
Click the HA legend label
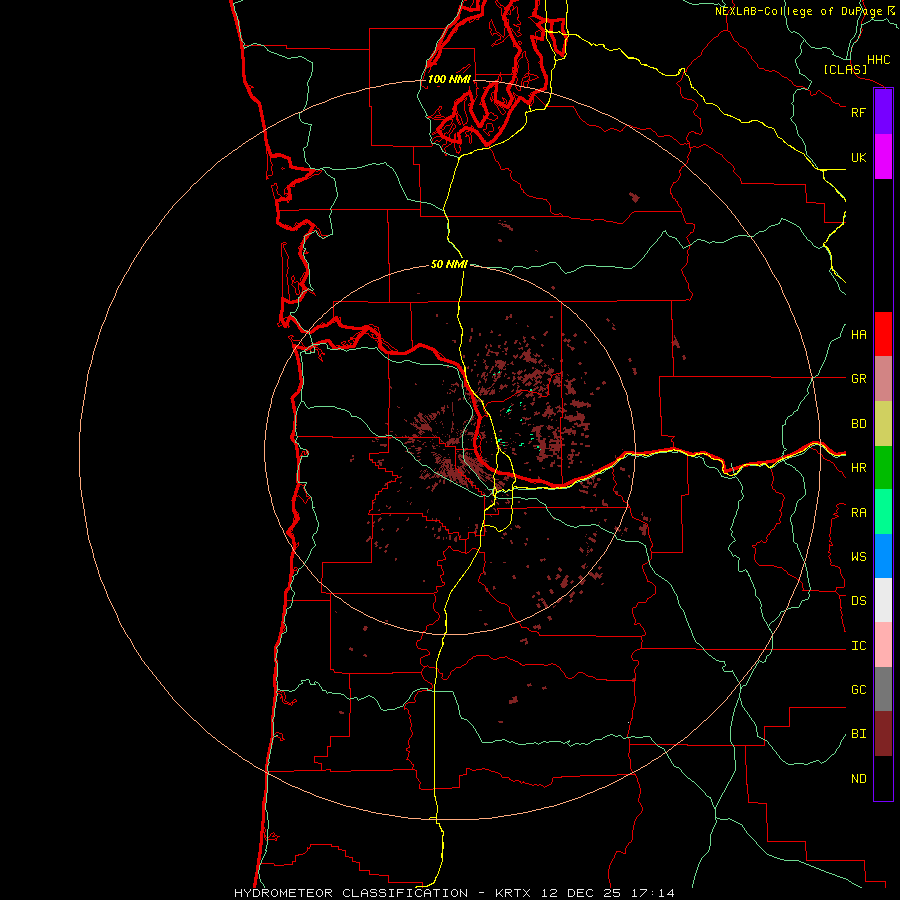[x=858, y=335]
